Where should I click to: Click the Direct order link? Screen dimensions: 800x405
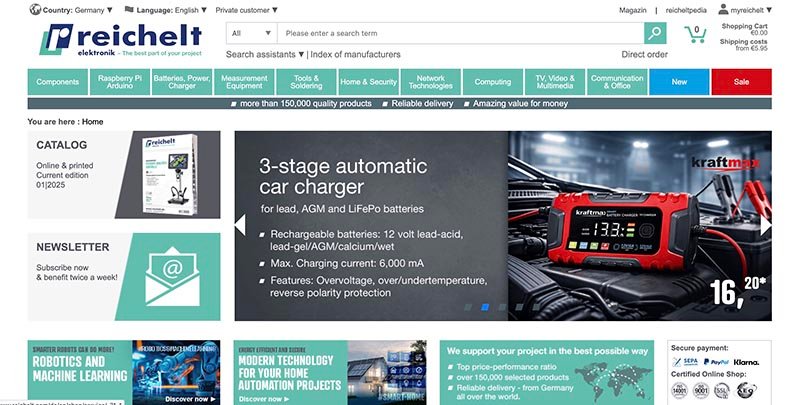pos(644,54)
